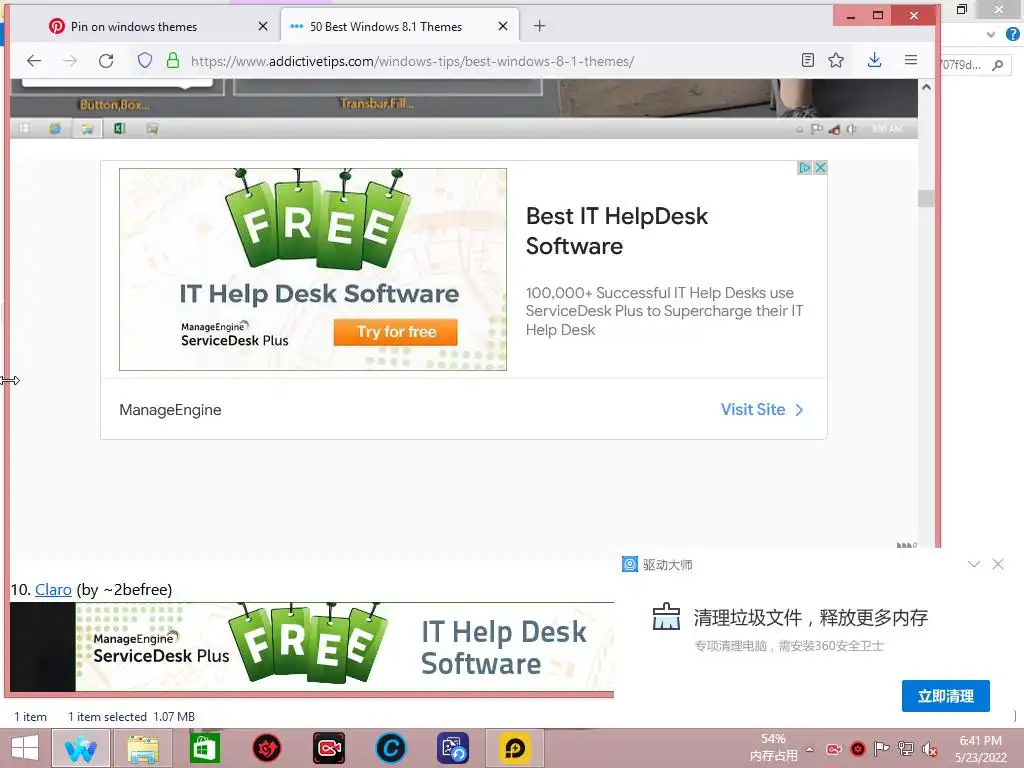Click the cleaning broom icon in popup
Screen dimensions: 1024x768
[x=666, y=616]
